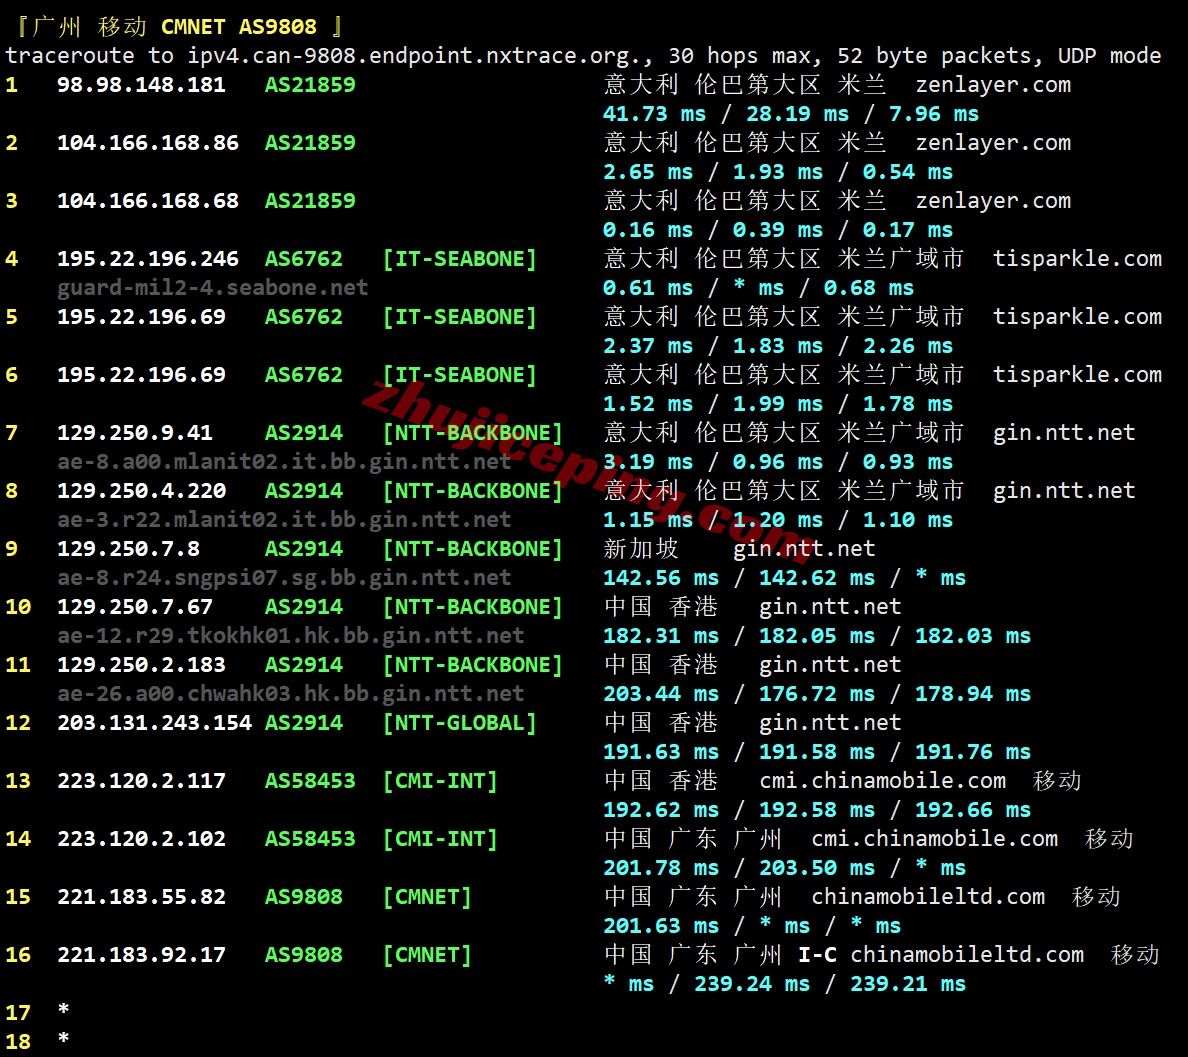This screenshot has width=1188, height=1057.
Task: Select the IP address 129.250.7.8
Action: [x=129, y=549]
